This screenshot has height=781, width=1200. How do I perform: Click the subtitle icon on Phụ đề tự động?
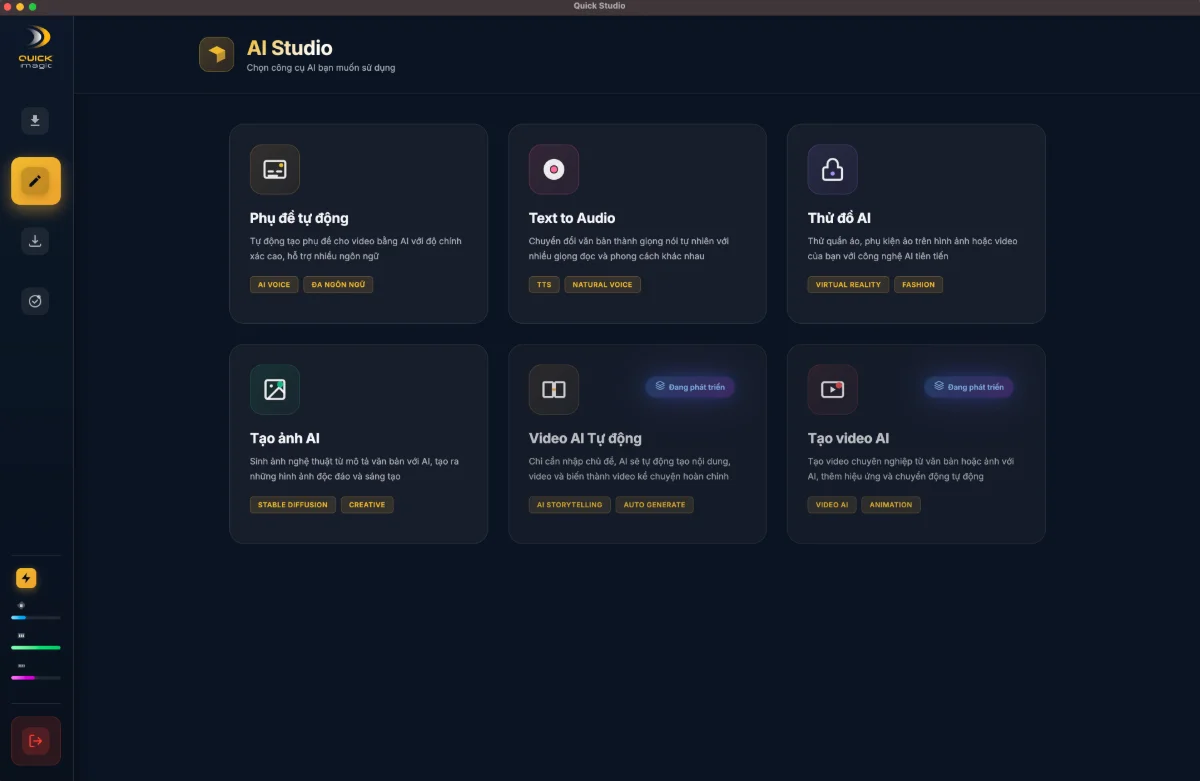pyautogui.click(x=274, y=169)
